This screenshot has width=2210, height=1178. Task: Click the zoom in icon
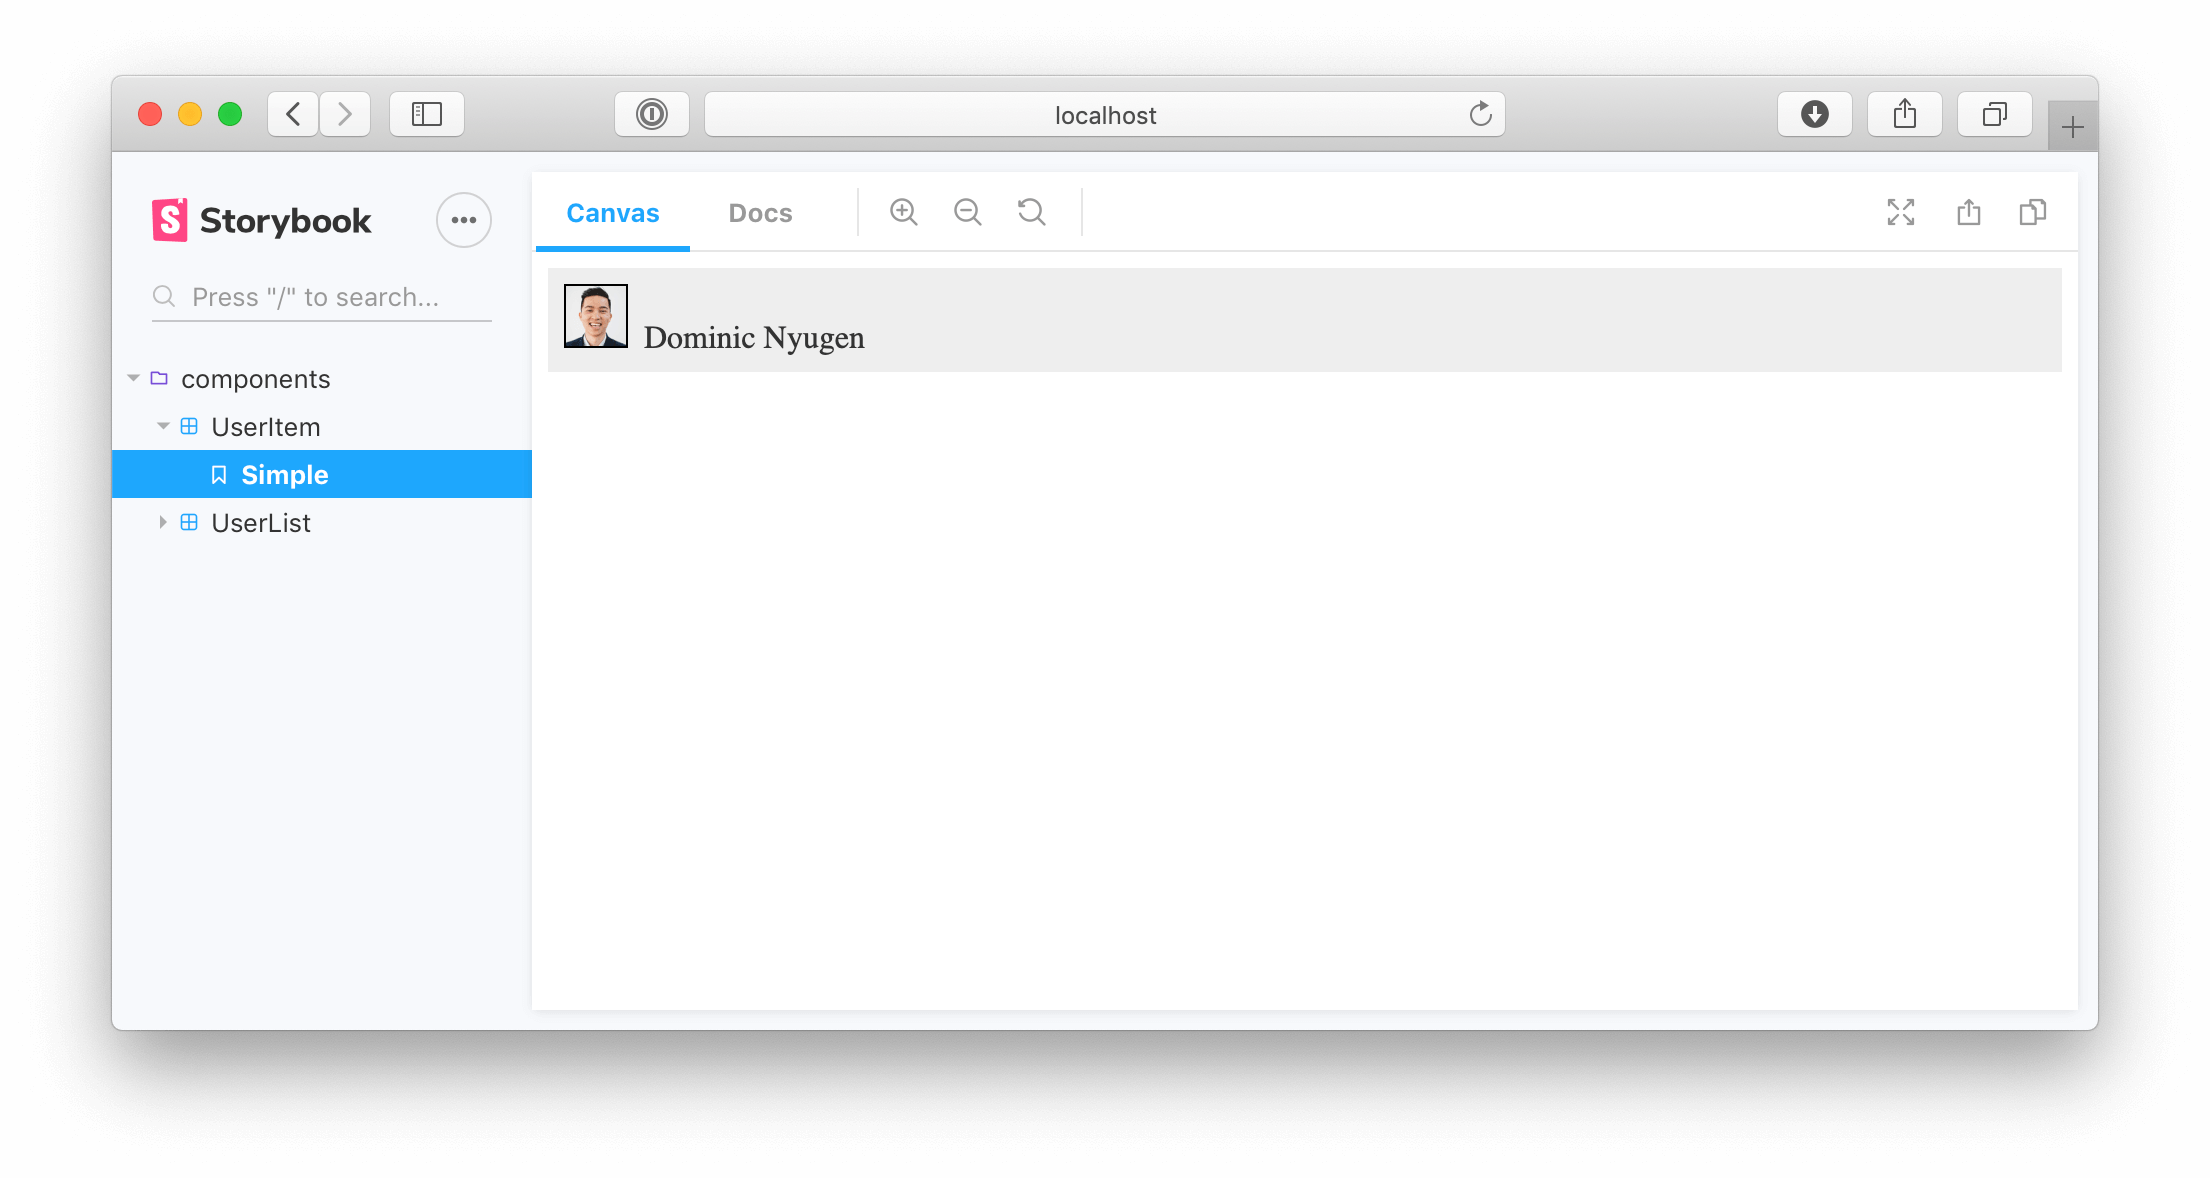coord(906,212)
